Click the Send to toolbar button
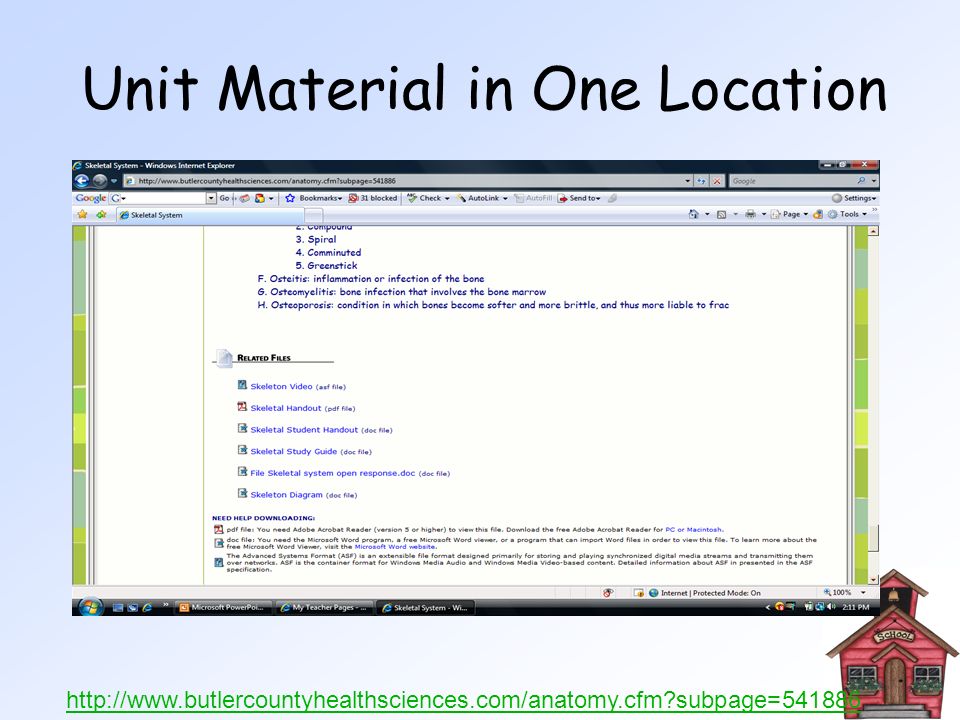The height and width of the screenshot is (720, 960). (x=579, y=198)
